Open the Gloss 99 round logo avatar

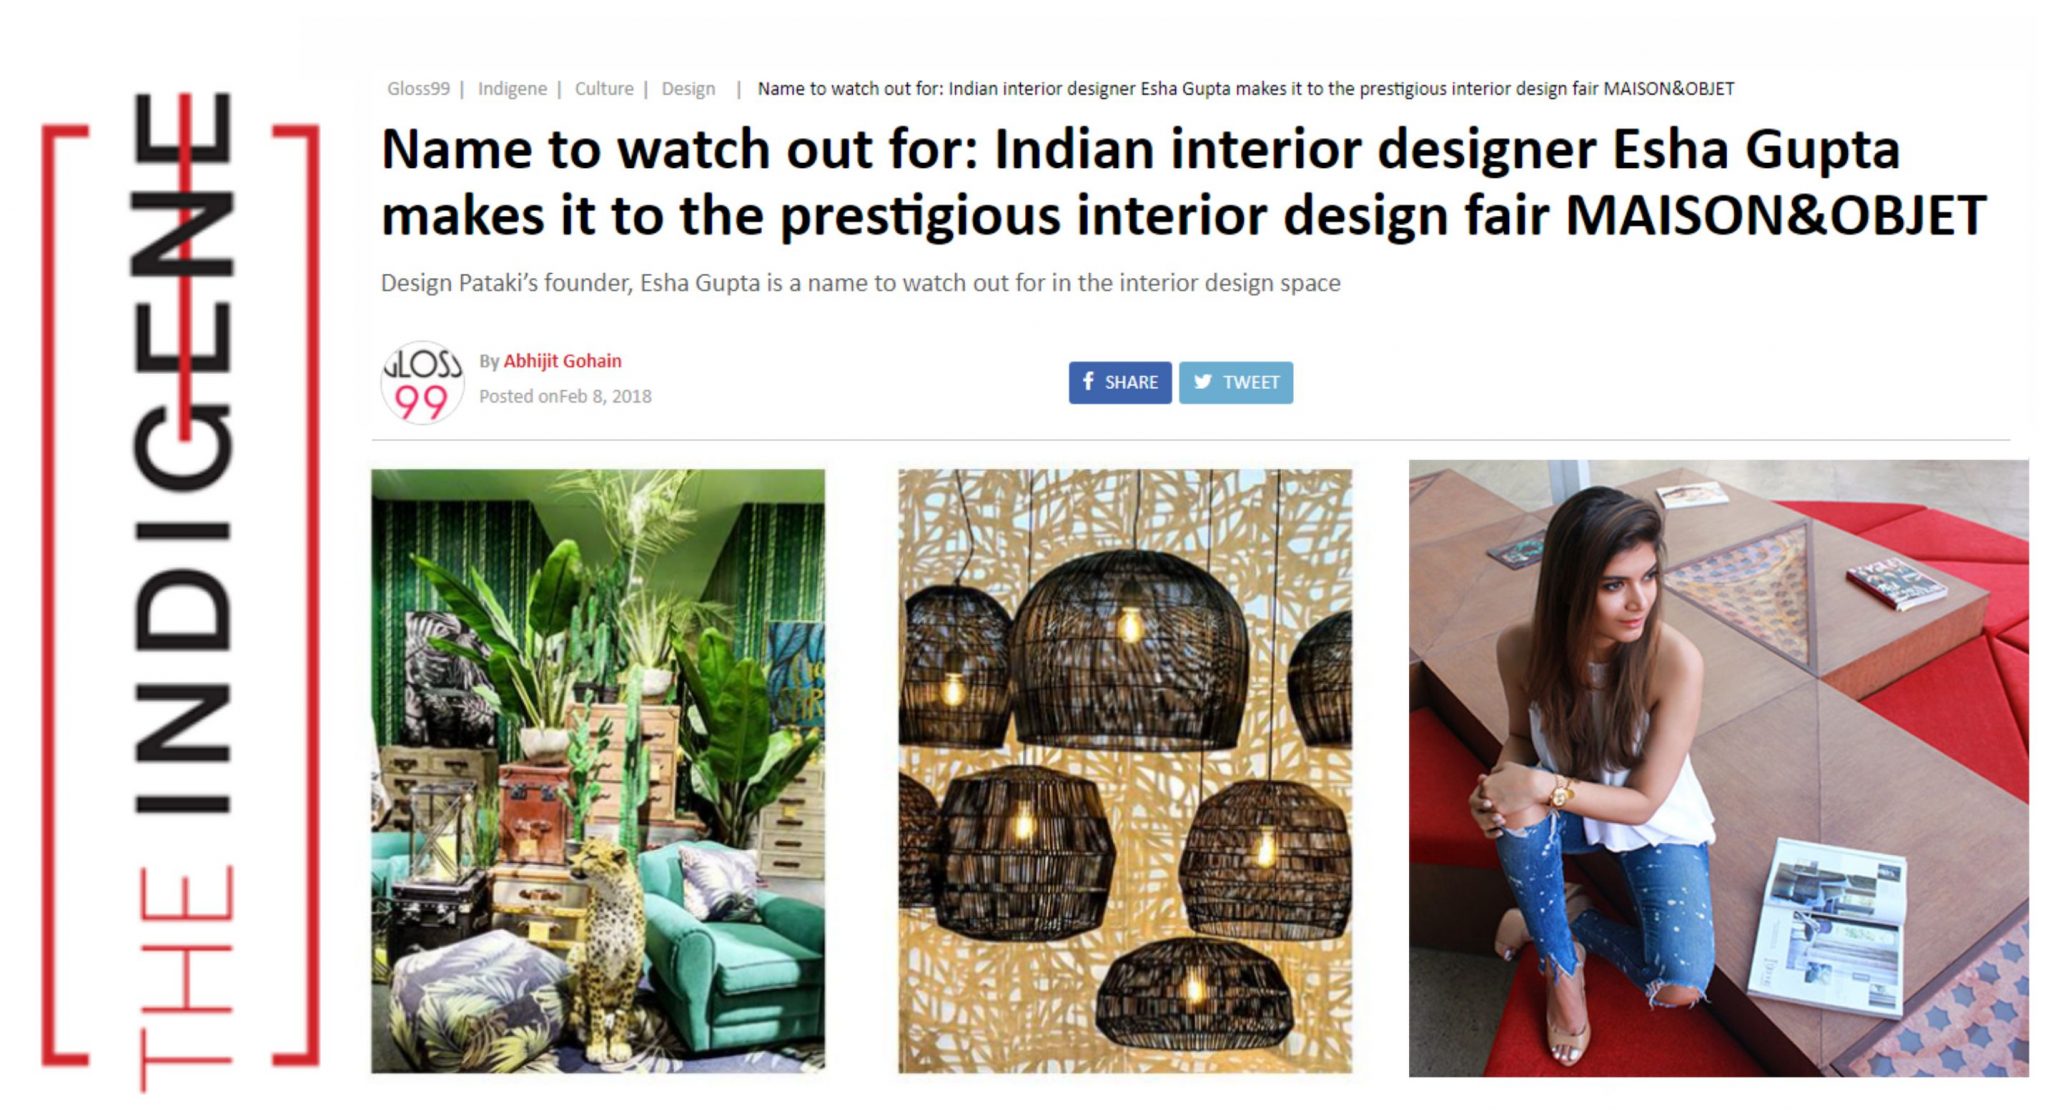(422, 382)
